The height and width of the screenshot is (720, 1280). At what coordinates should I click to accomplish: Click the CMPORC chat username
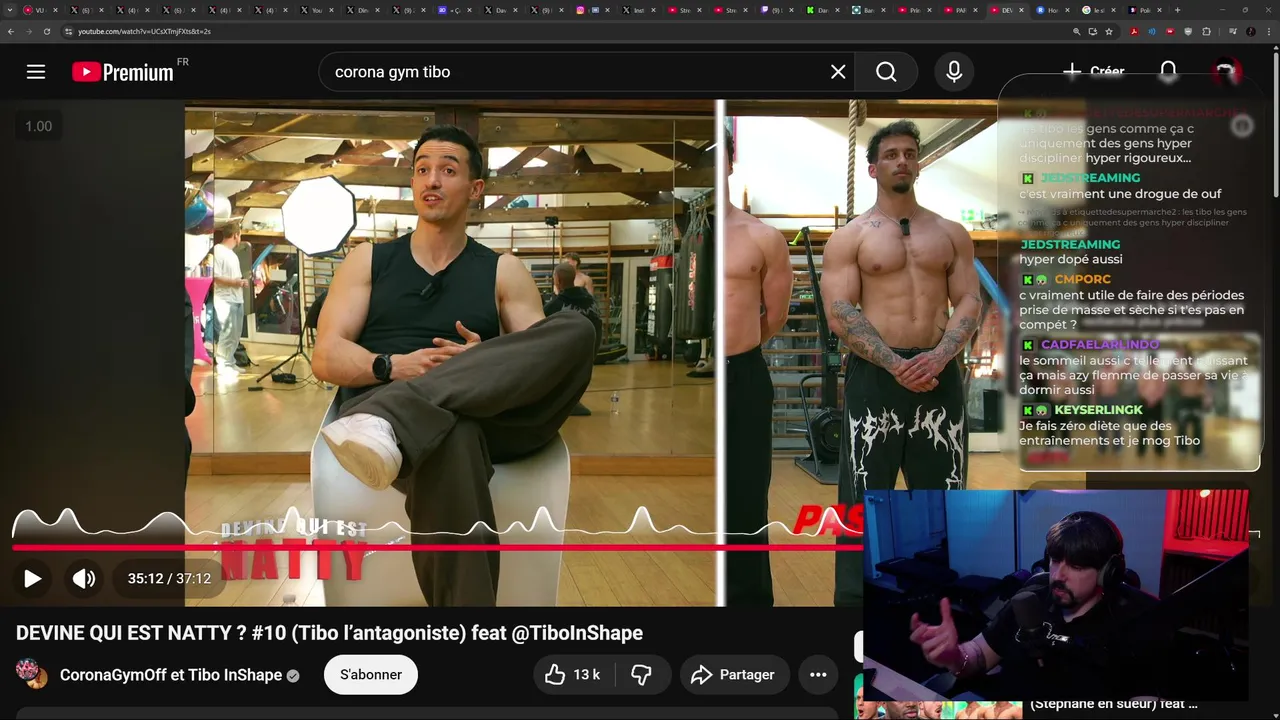(1082, 280)
